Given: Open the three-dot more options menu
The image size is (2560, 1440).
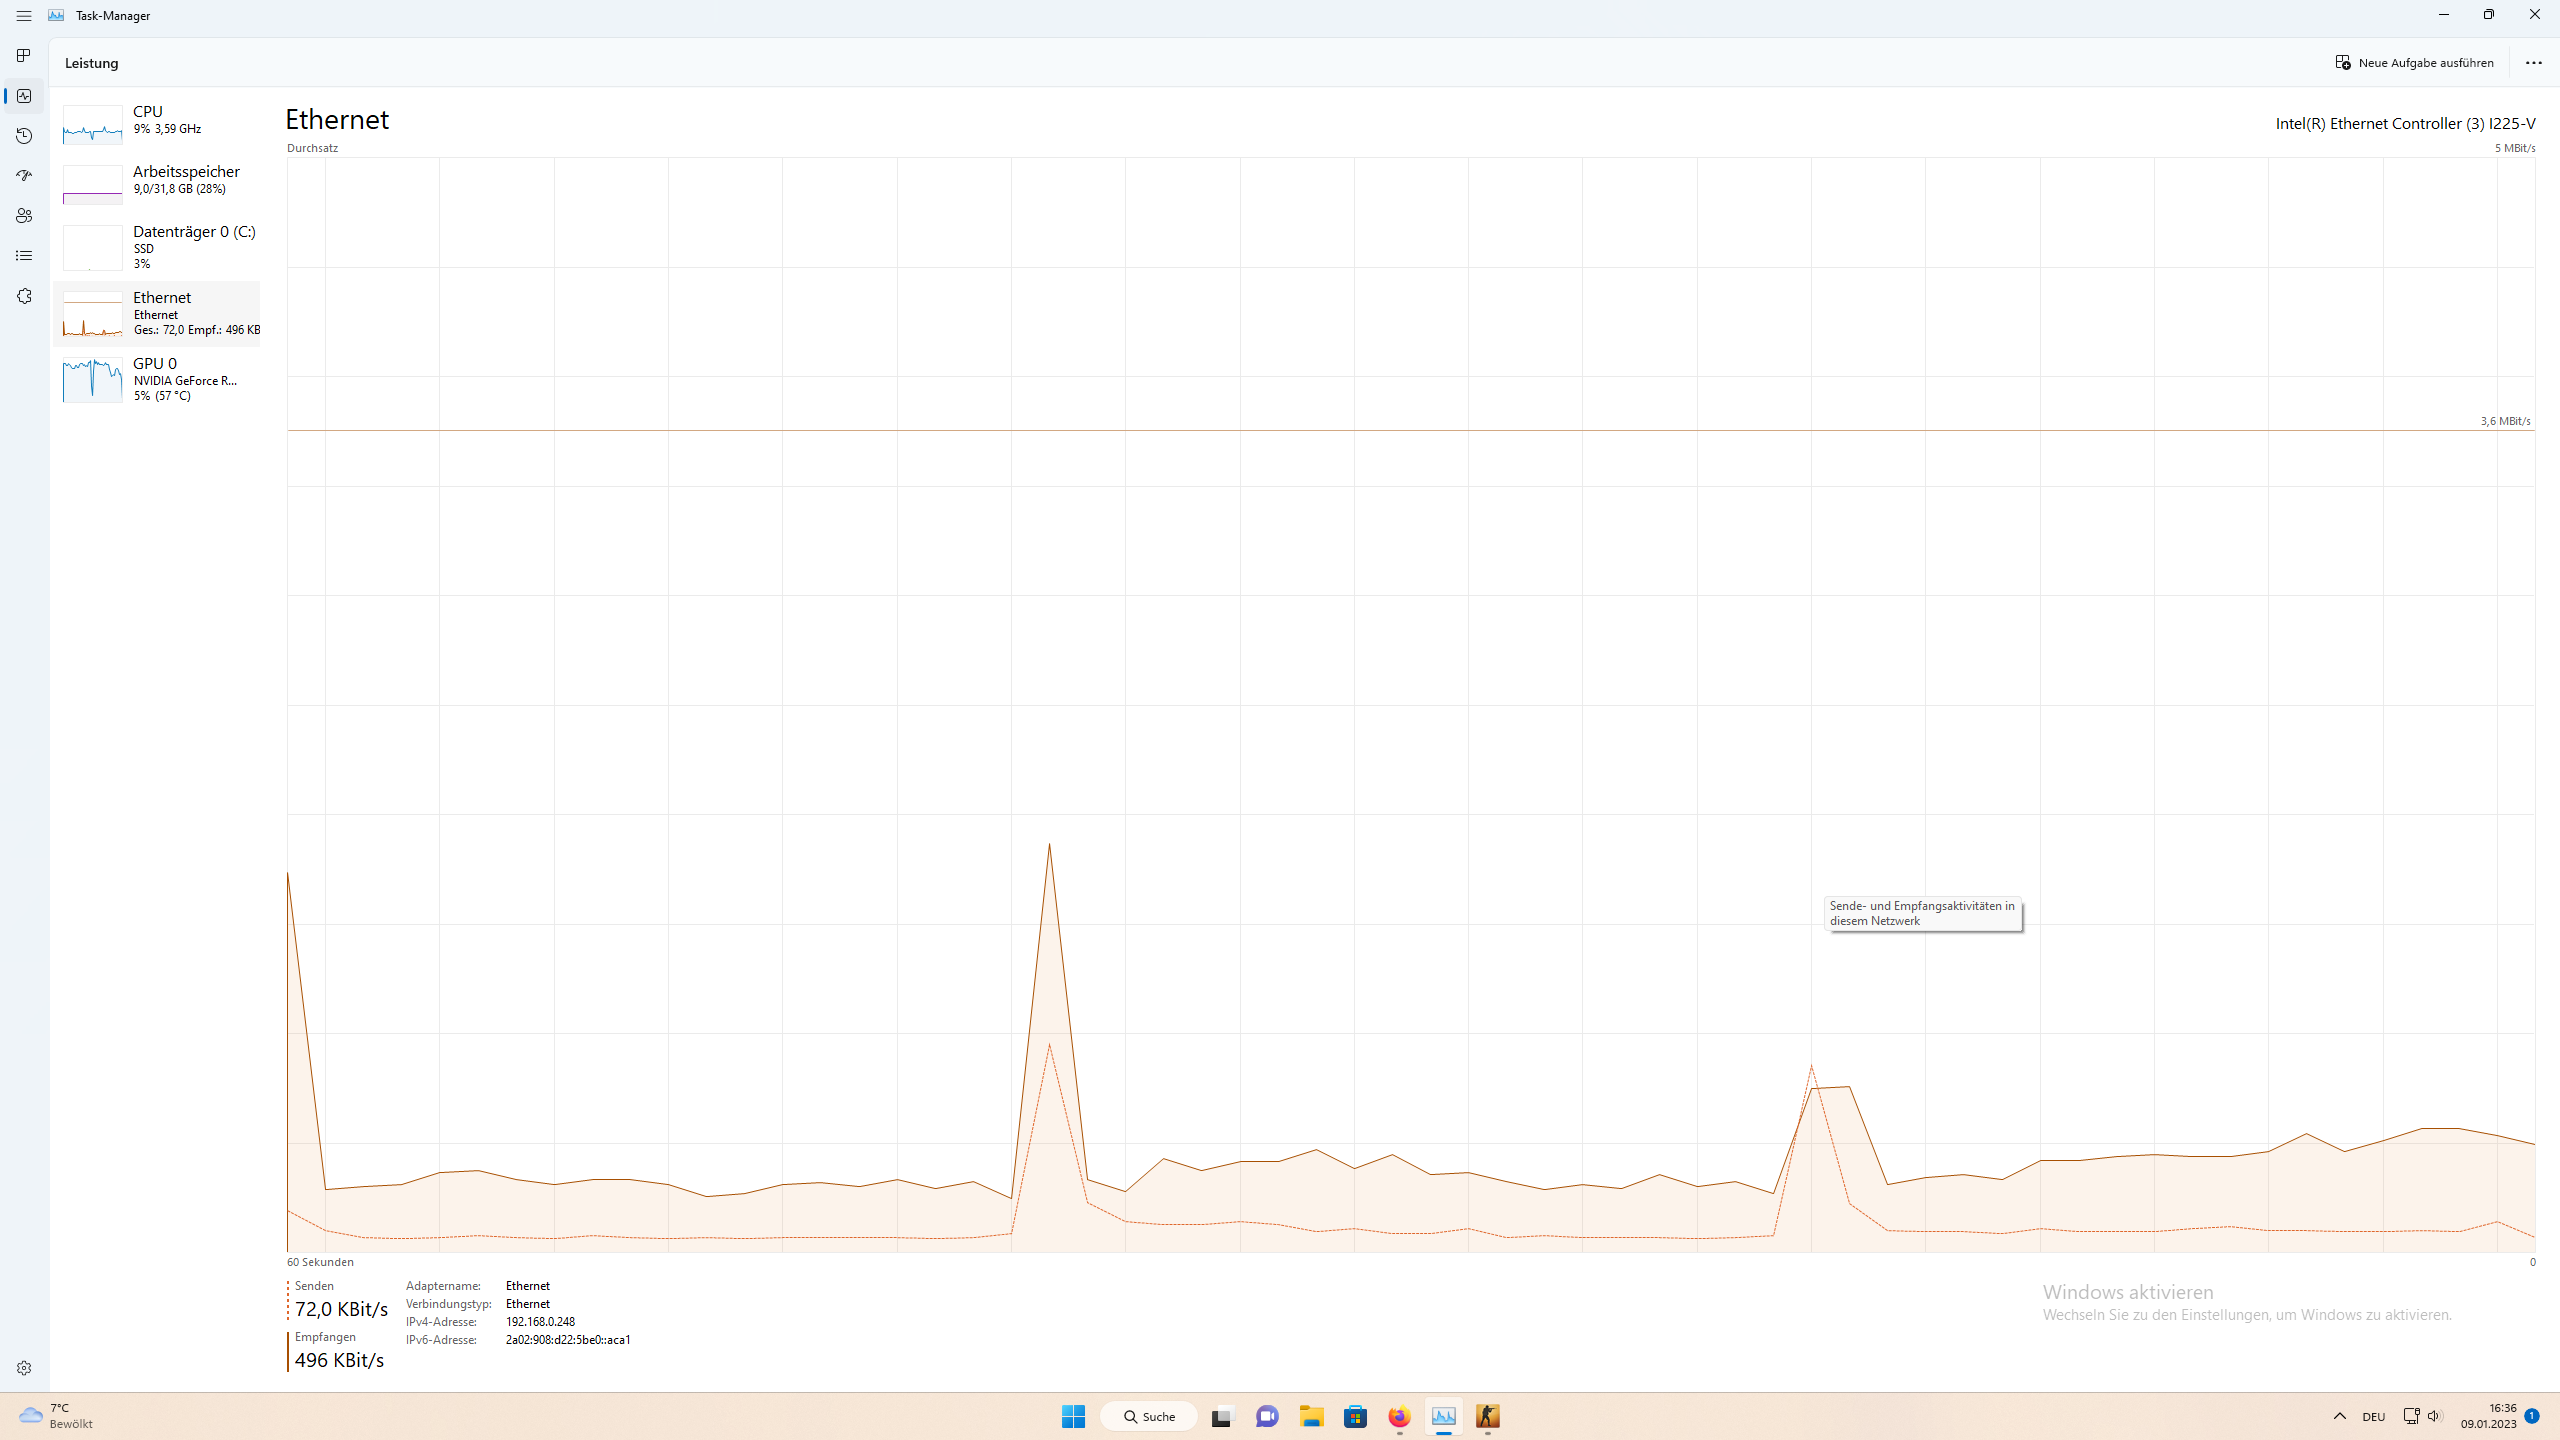Looking at the screenshot, I should (x=2533, y=63).
